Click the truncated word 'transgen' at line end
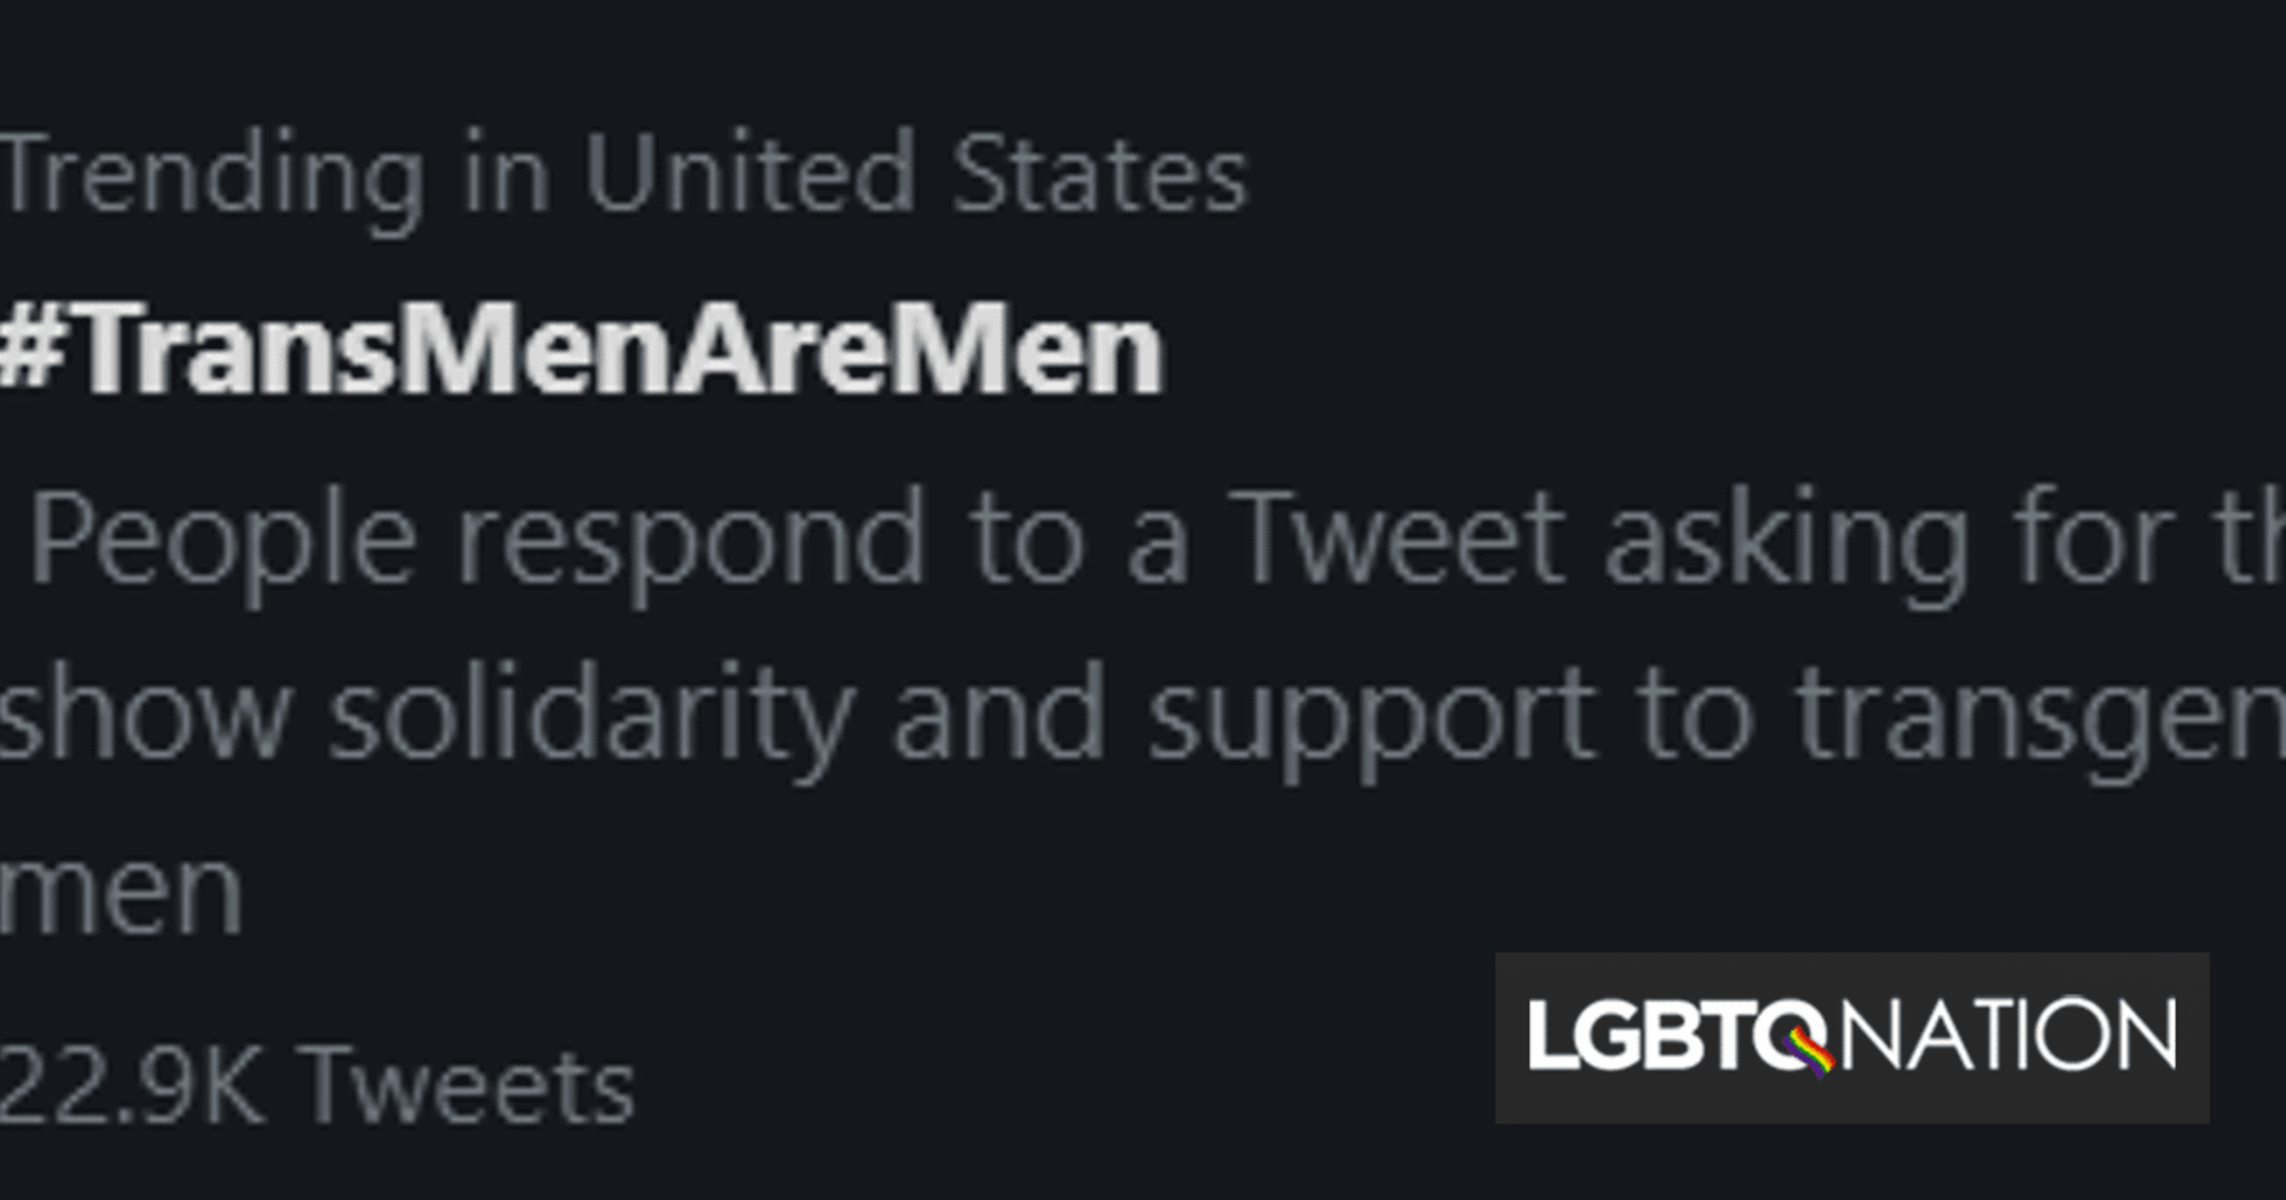Image resolution: width=2286 pixels, height=1200 pixels. click(x=2040, y=718)
